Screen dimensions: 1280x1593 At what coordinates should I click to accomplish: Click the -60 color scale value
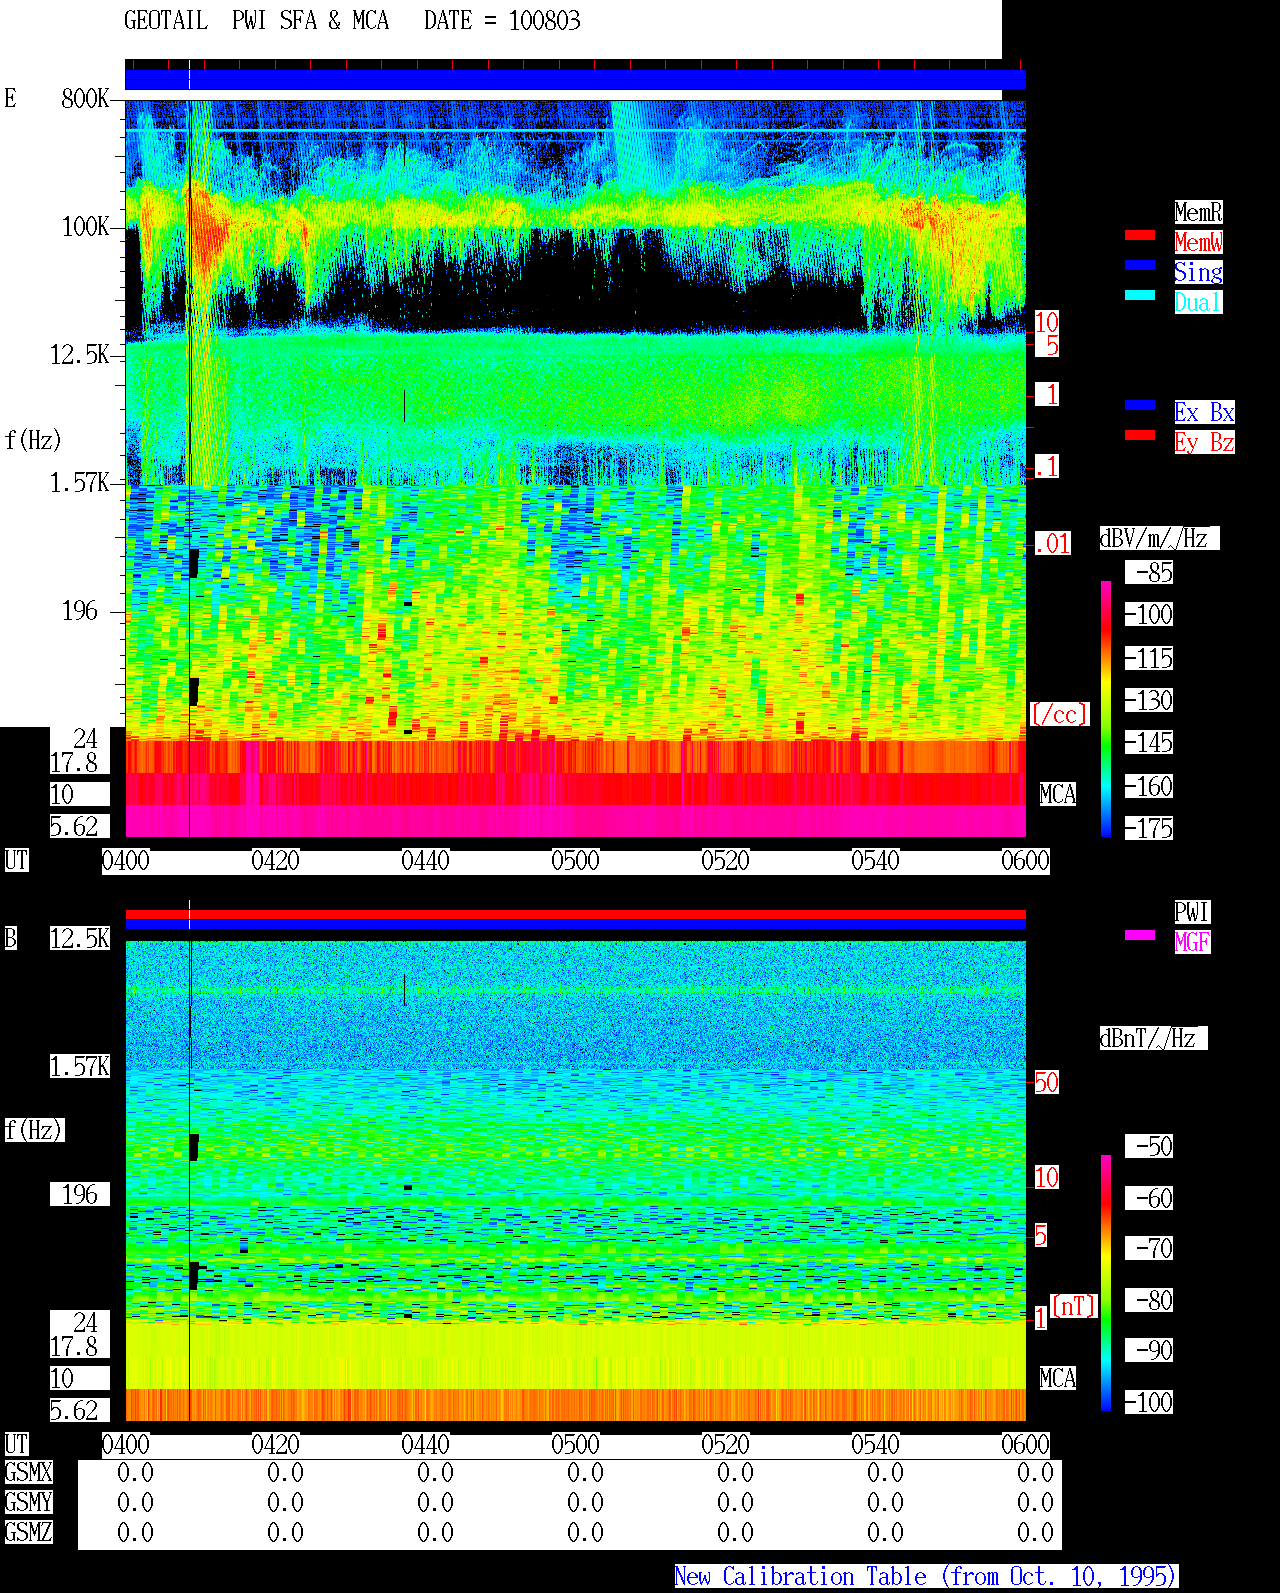[1149, 1198]
